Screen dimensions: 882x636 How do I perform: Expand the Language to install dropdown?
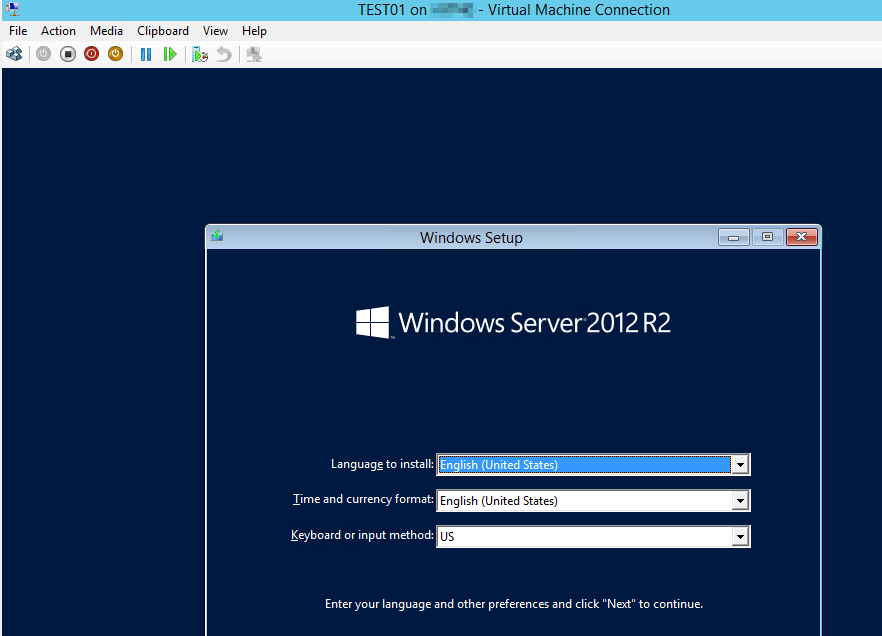[x=740, y=464]
